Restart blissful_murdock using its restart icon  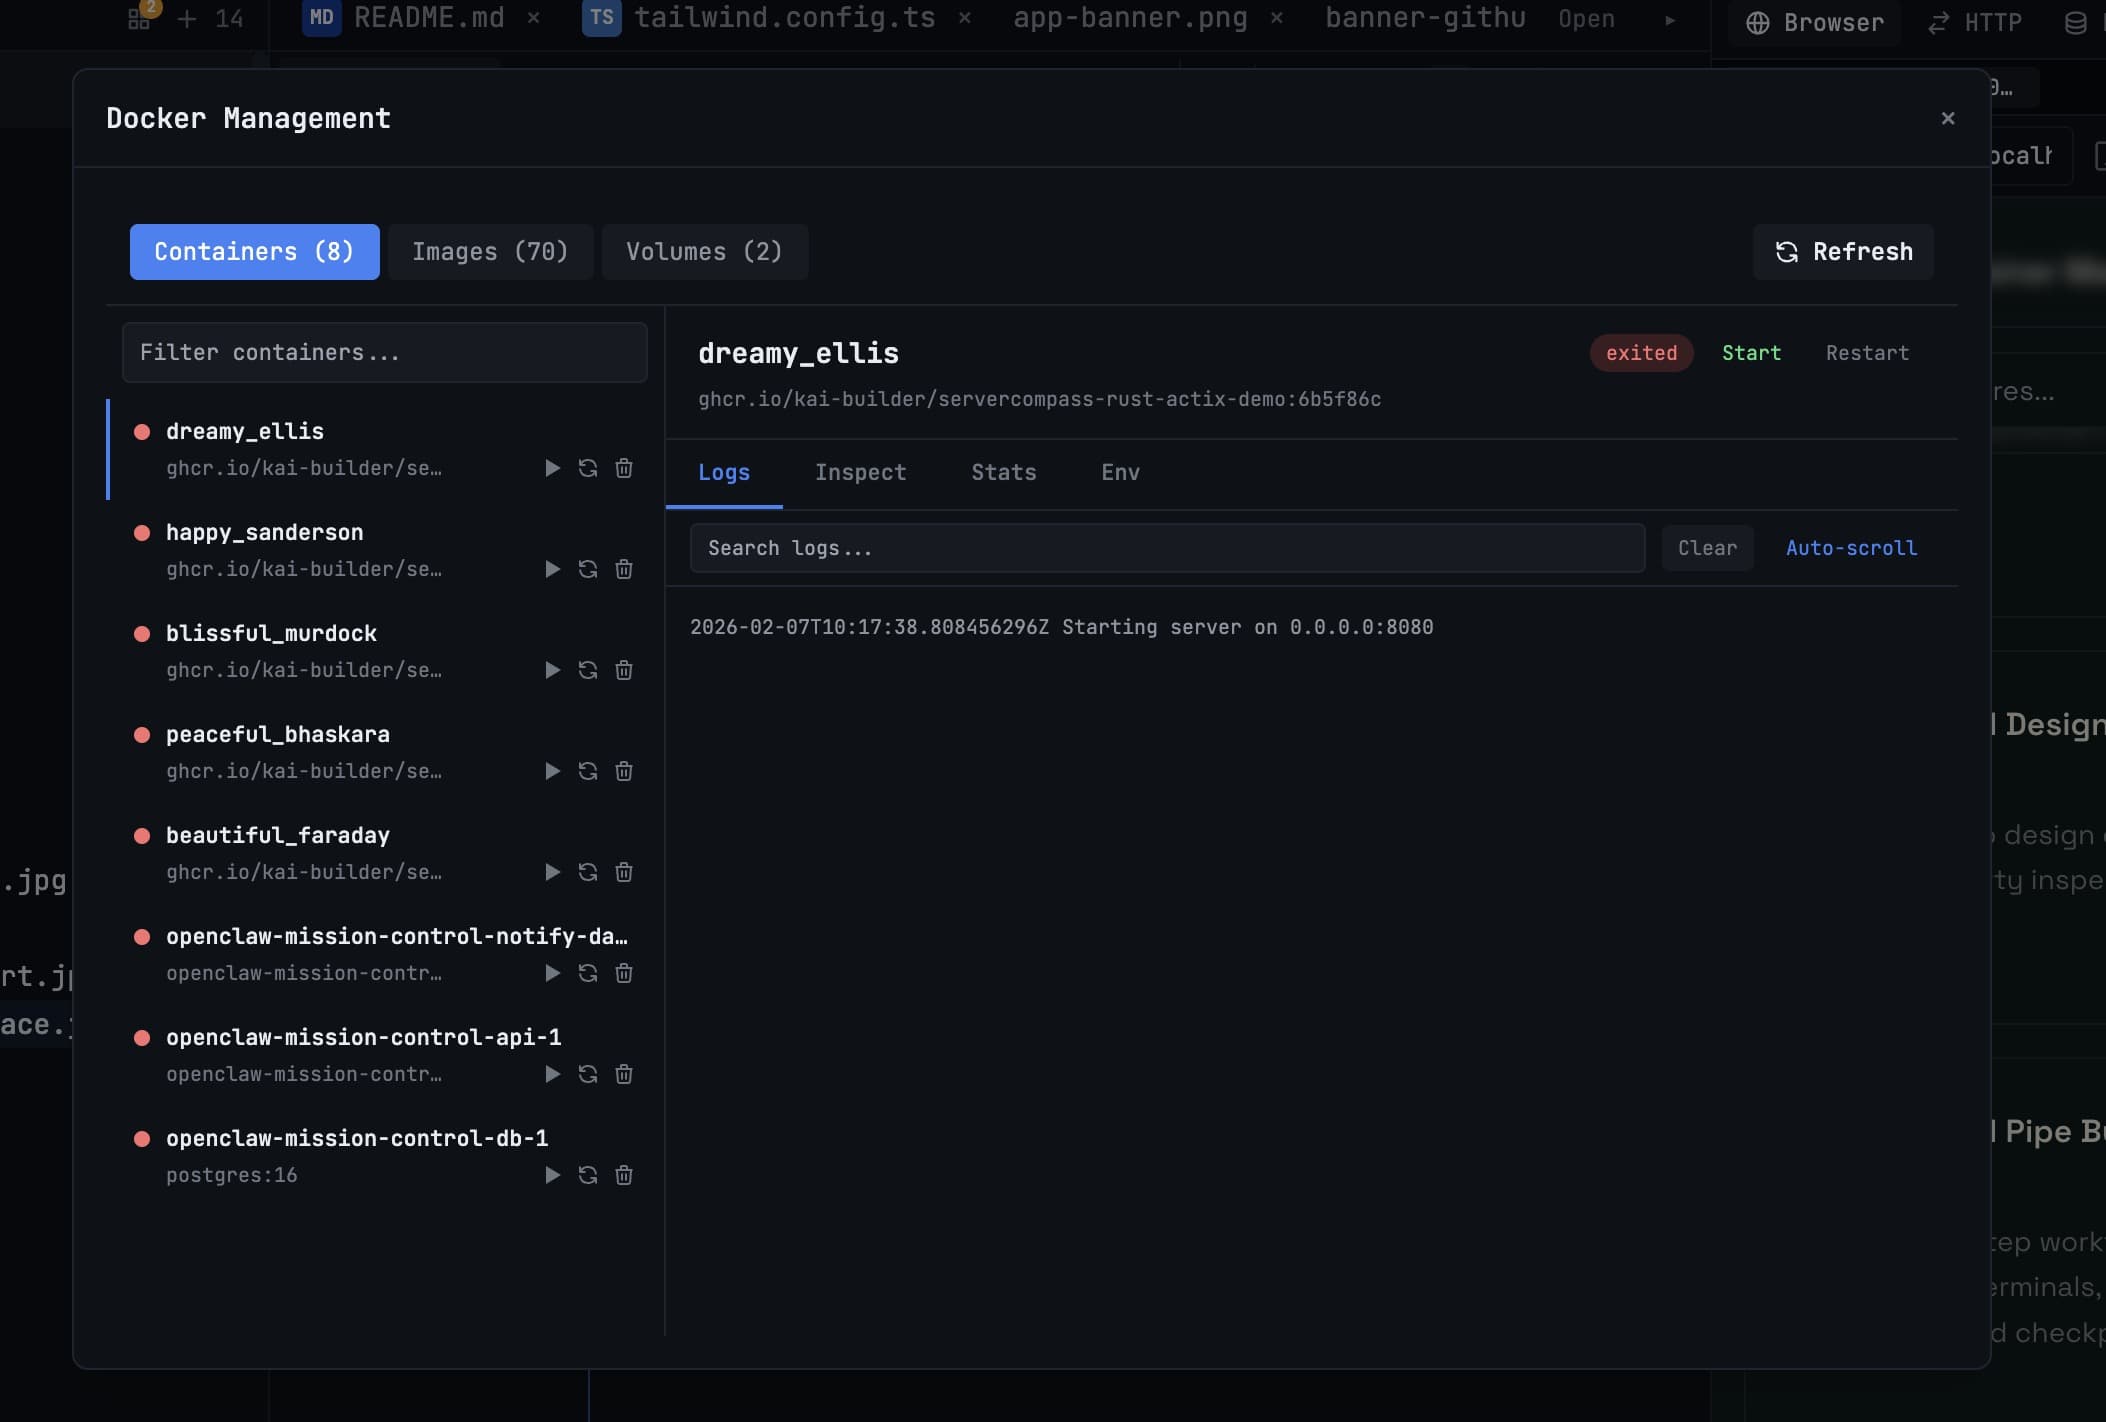click(587, 670)
